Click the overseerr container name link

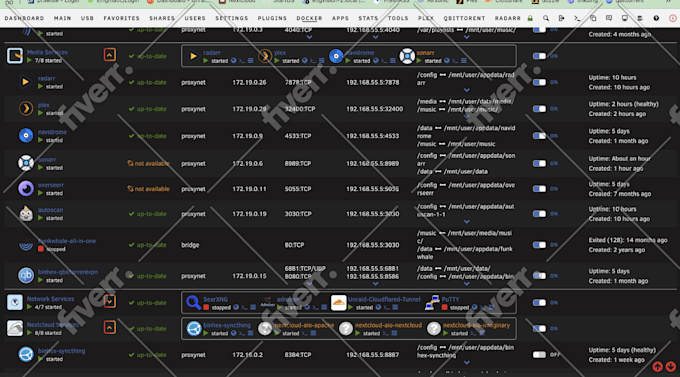click(51, 185)
